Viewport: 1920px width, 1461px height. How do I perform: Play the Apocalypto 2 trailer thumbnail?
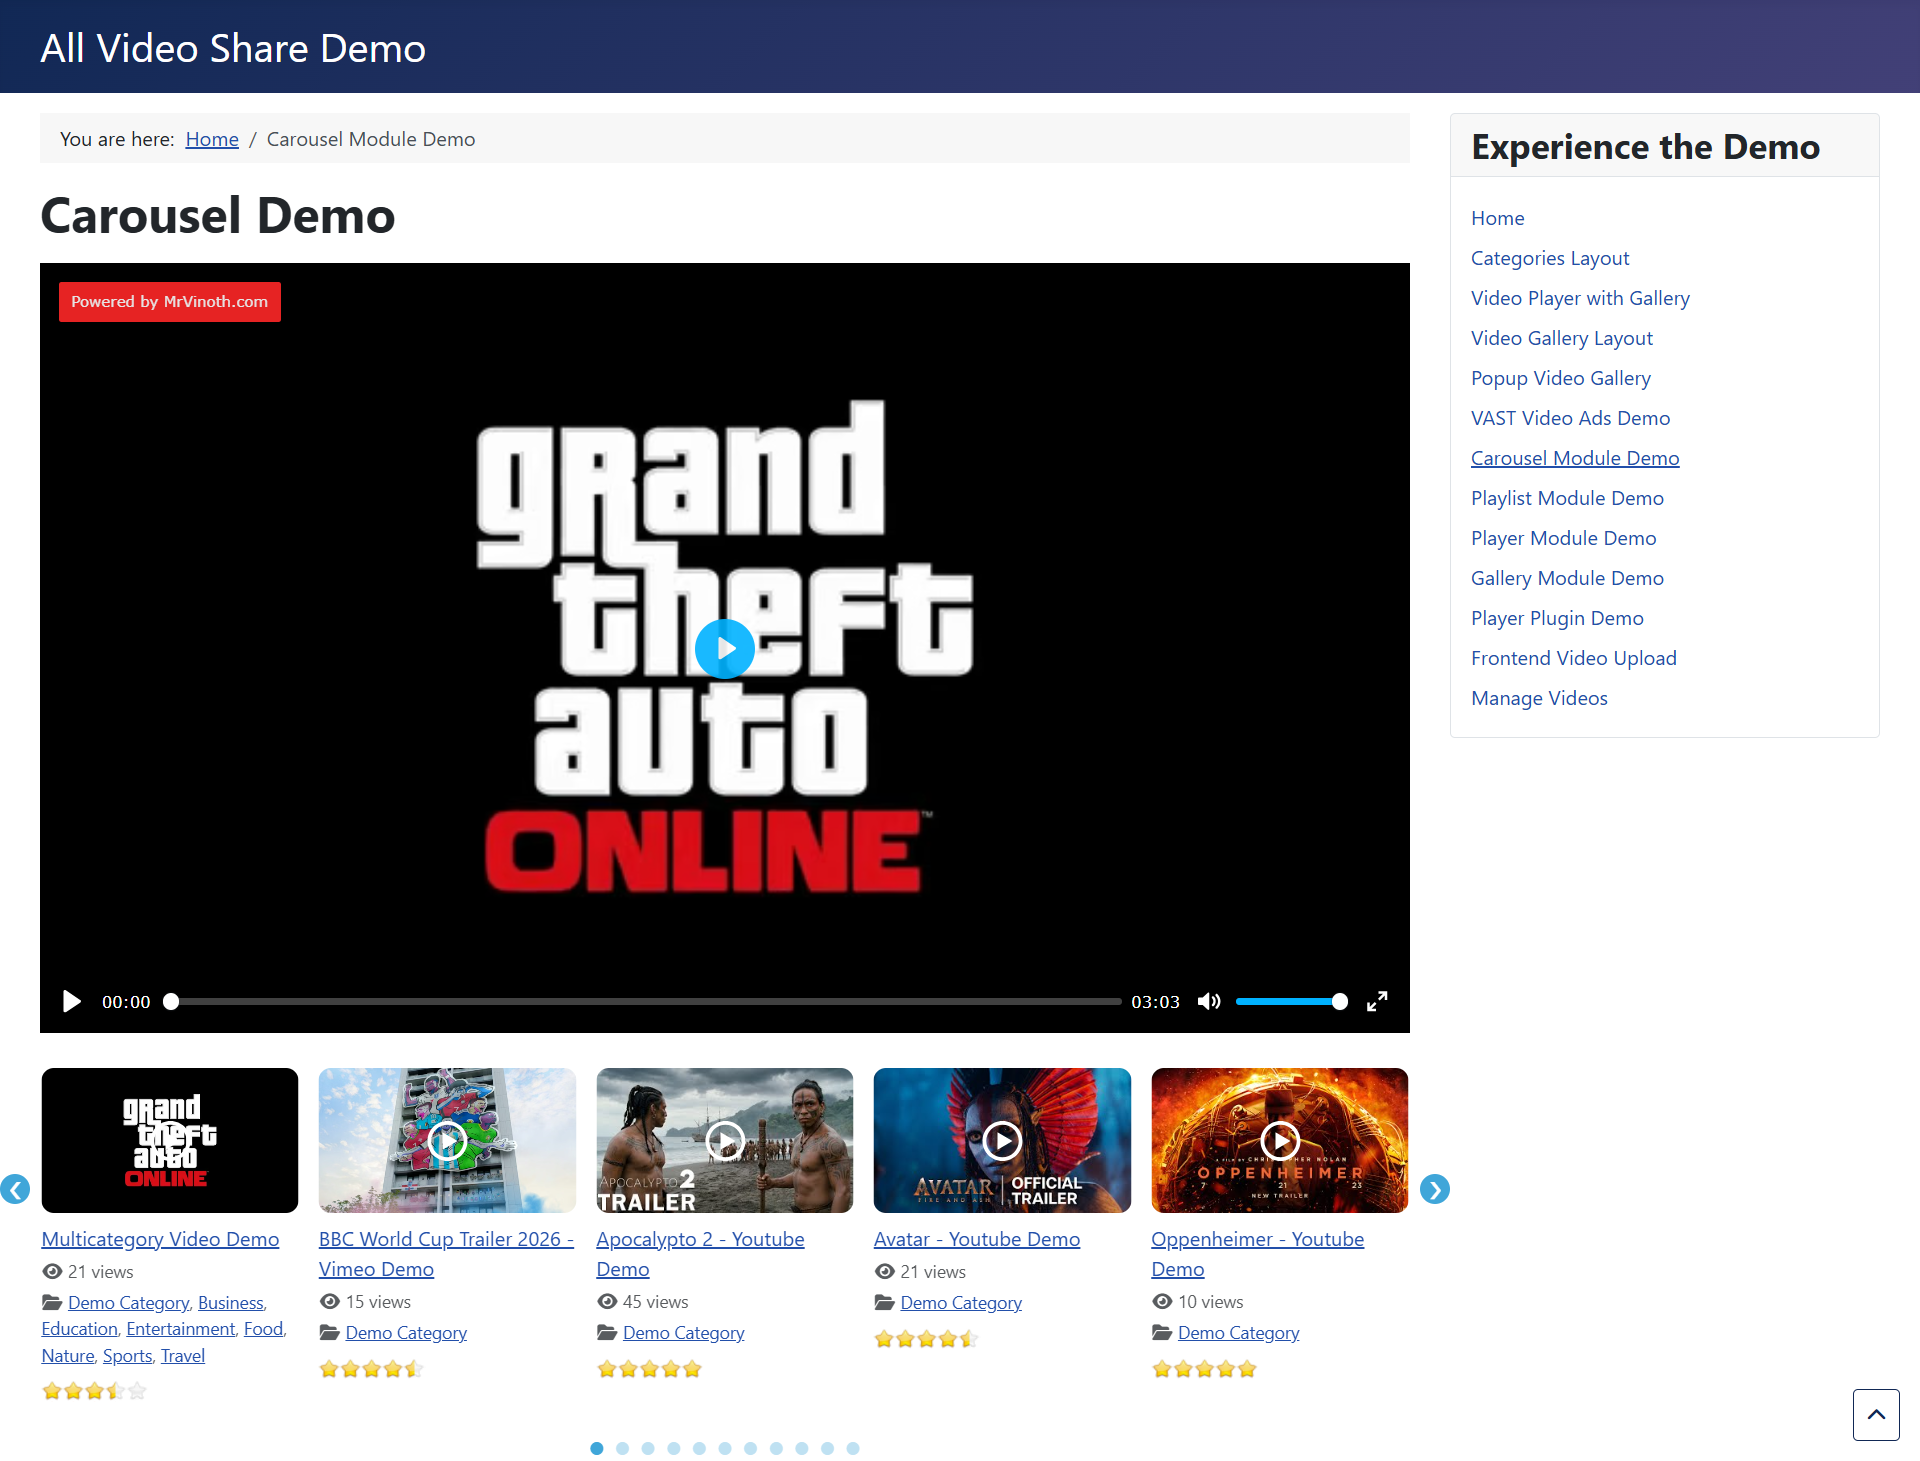tap(725, 1140)
